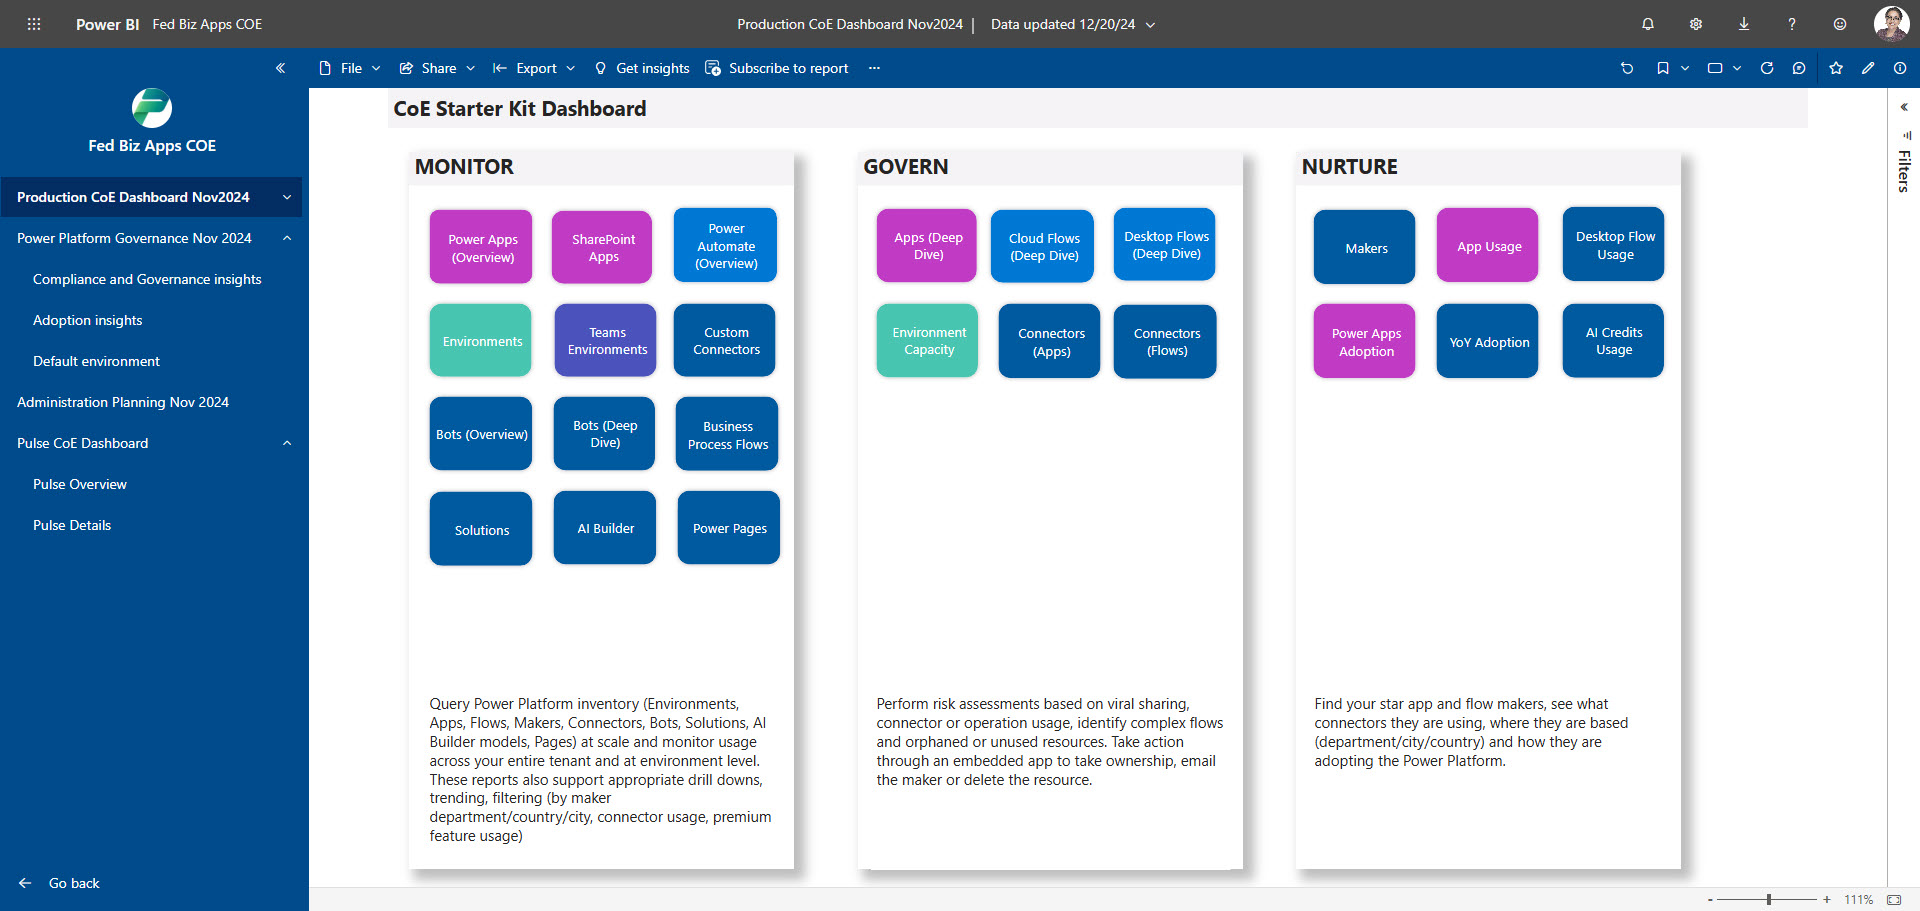Click the view rectangle icon
Screen dimensions: 1920x911
coord(1715,68)
